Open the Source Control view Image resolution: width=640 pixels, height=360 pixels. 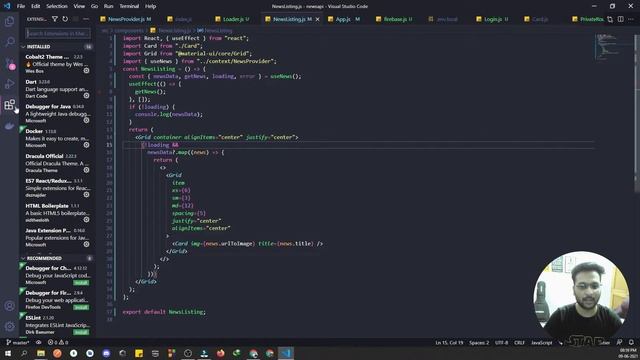pyautogui.click(x=9, y=63)
